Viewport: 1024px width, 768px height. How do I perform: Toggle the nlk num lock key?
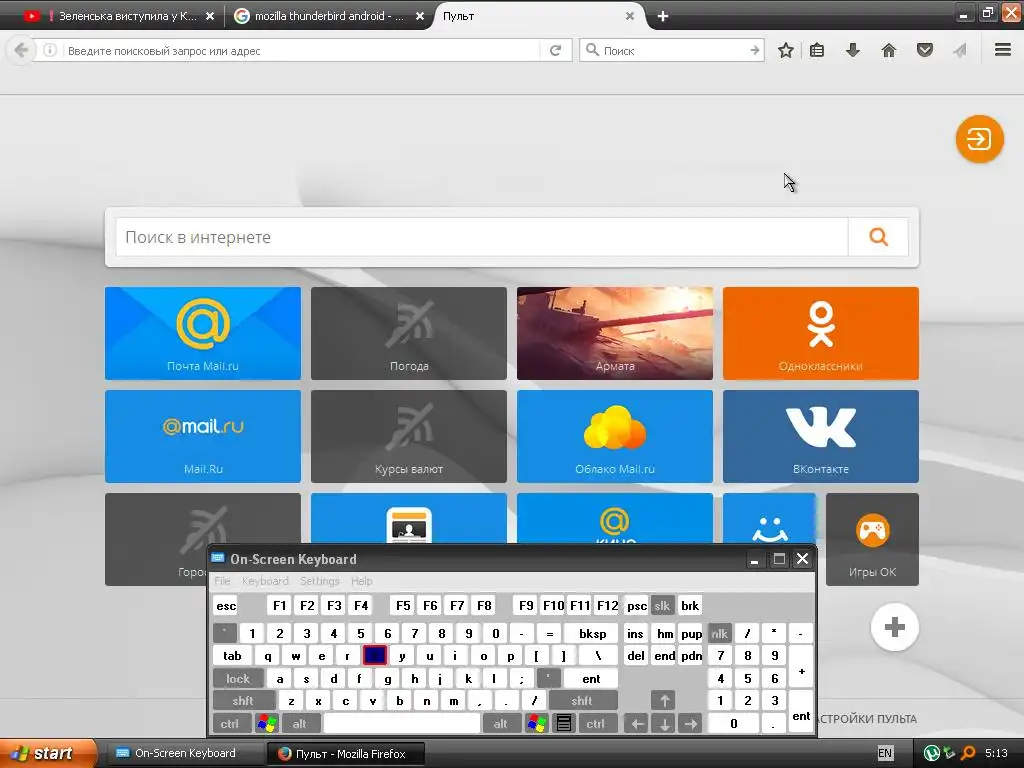[719, 633]
